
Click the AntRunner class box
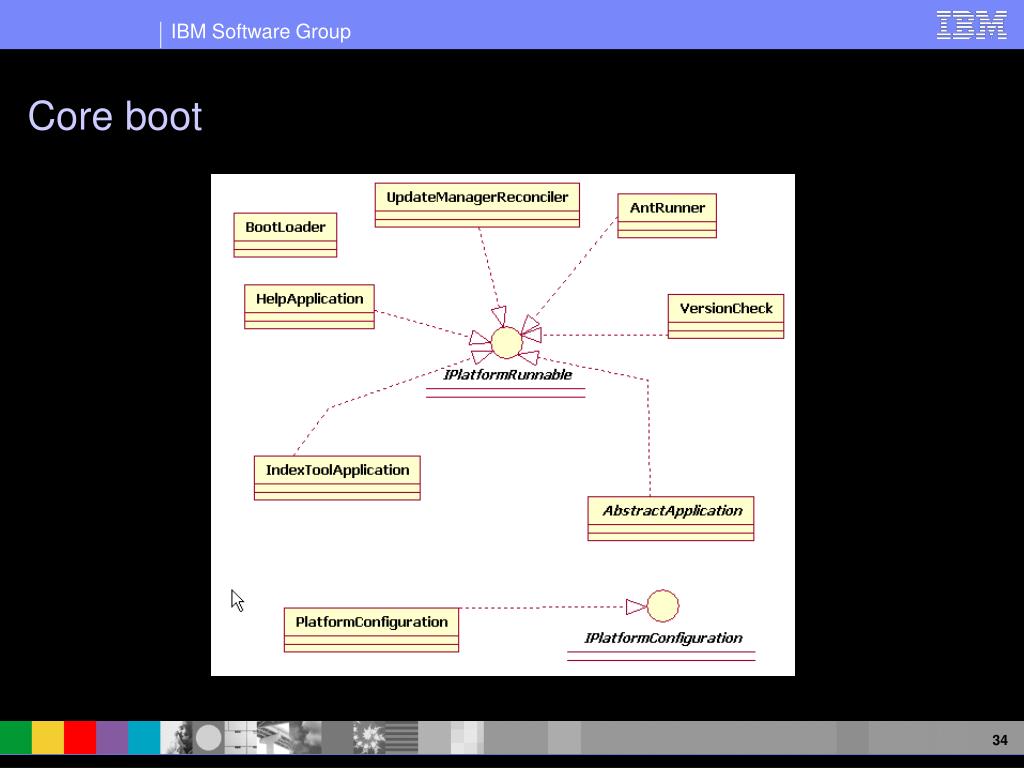pyautogui.click(x=667, y=216)
